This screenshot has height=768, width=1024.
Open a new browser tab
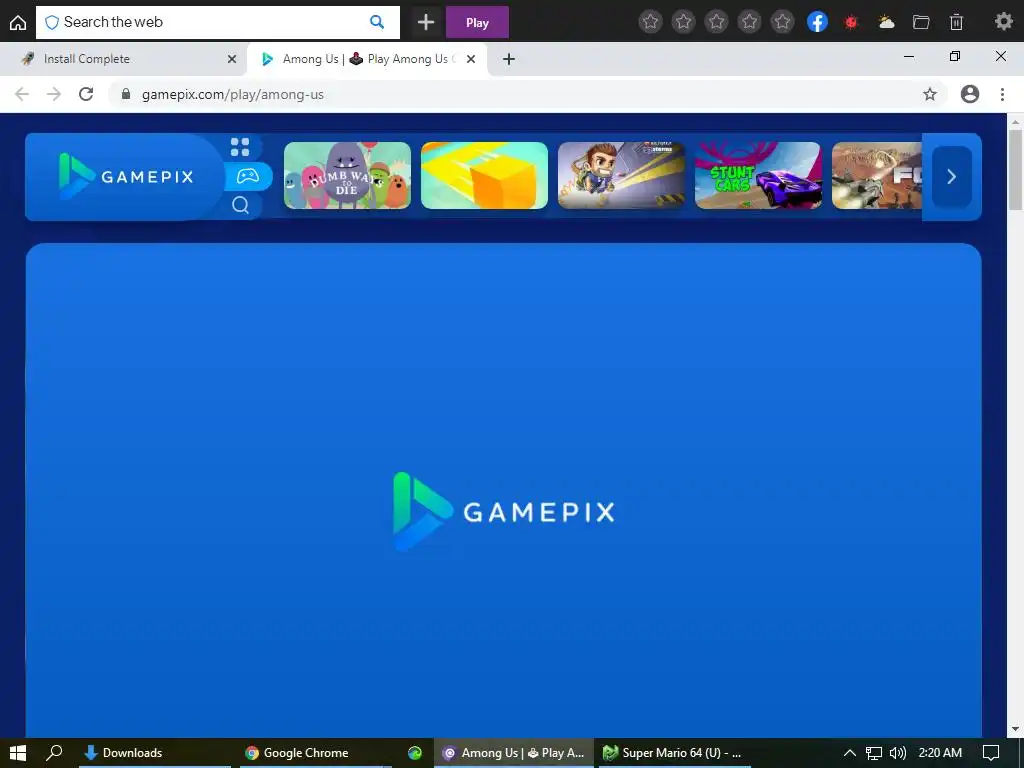pyautogui.click(x=509, y=59)
